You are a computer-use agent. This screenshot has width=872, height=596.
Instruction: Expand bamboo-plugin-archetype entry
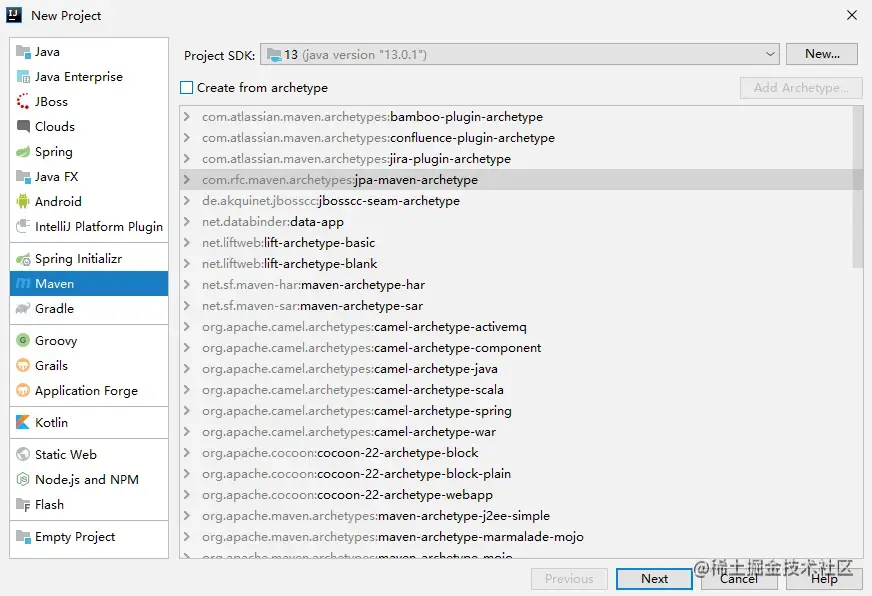pyautogui.click(x=187, y=117)
